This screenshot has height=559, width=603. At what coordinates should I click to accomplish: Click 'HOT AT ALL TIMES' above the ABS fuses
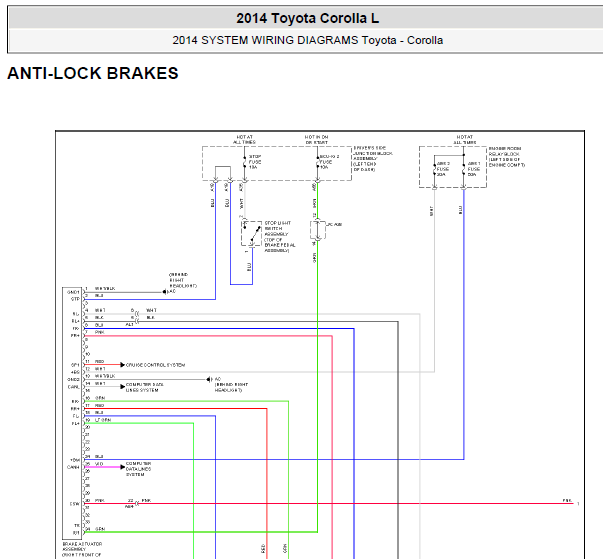(x=464, y=140)
